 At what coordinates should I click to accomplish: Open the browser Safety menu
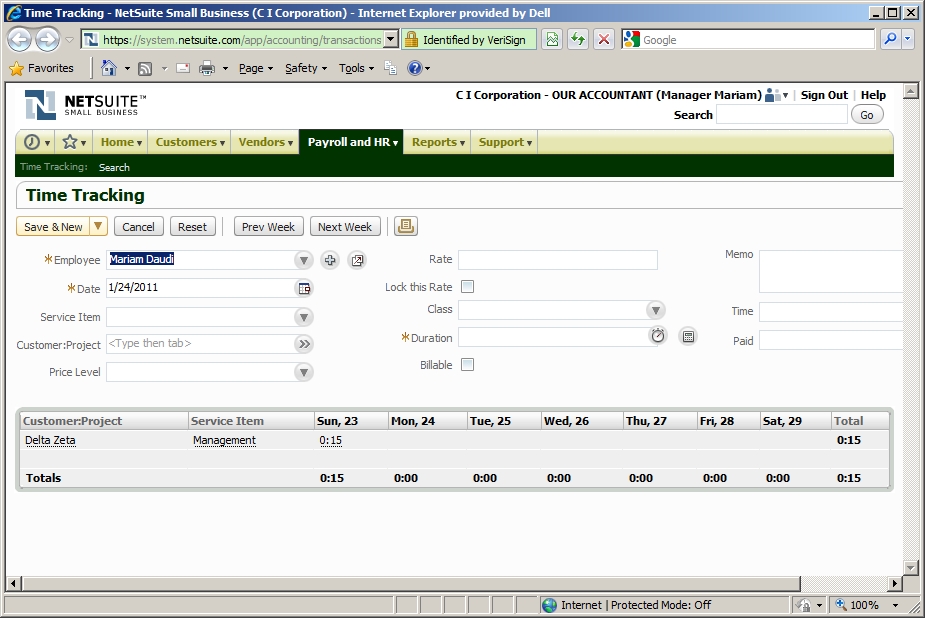pos(306,68)
